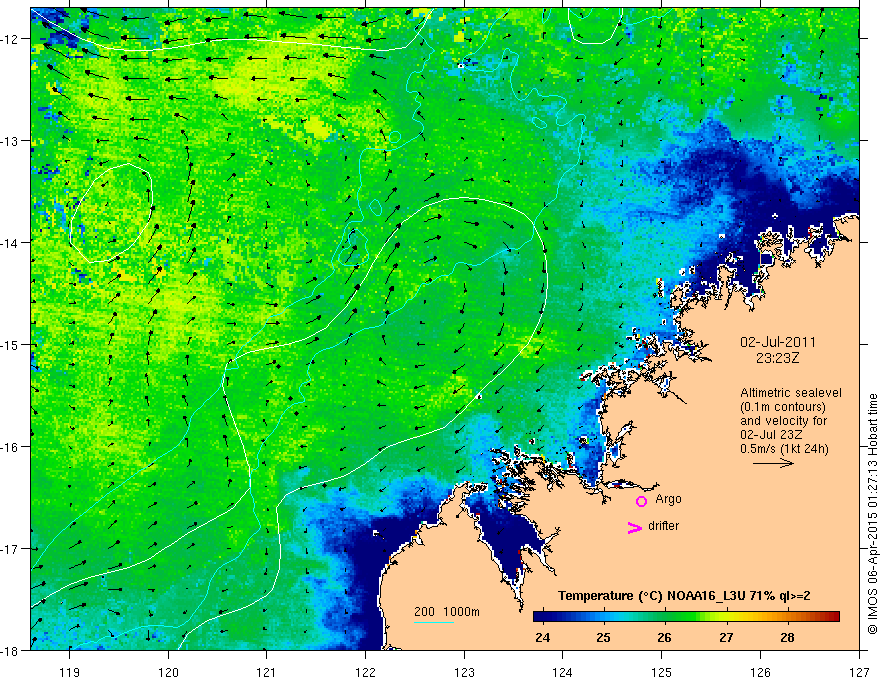The height and width of the screenshot is (680, 880).
Task: Click the latitude axis label '-14'
Action: pyautogui.click(x=10, y=243)
